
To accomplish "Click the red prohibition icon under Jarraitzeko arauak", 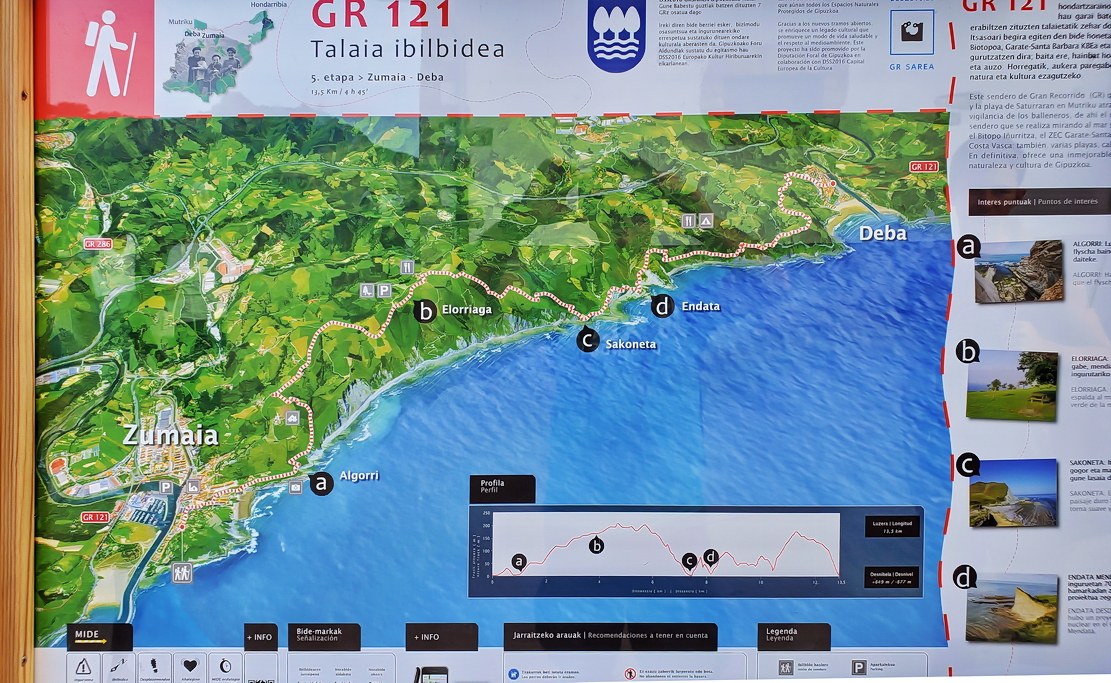I will pos(630,674).
